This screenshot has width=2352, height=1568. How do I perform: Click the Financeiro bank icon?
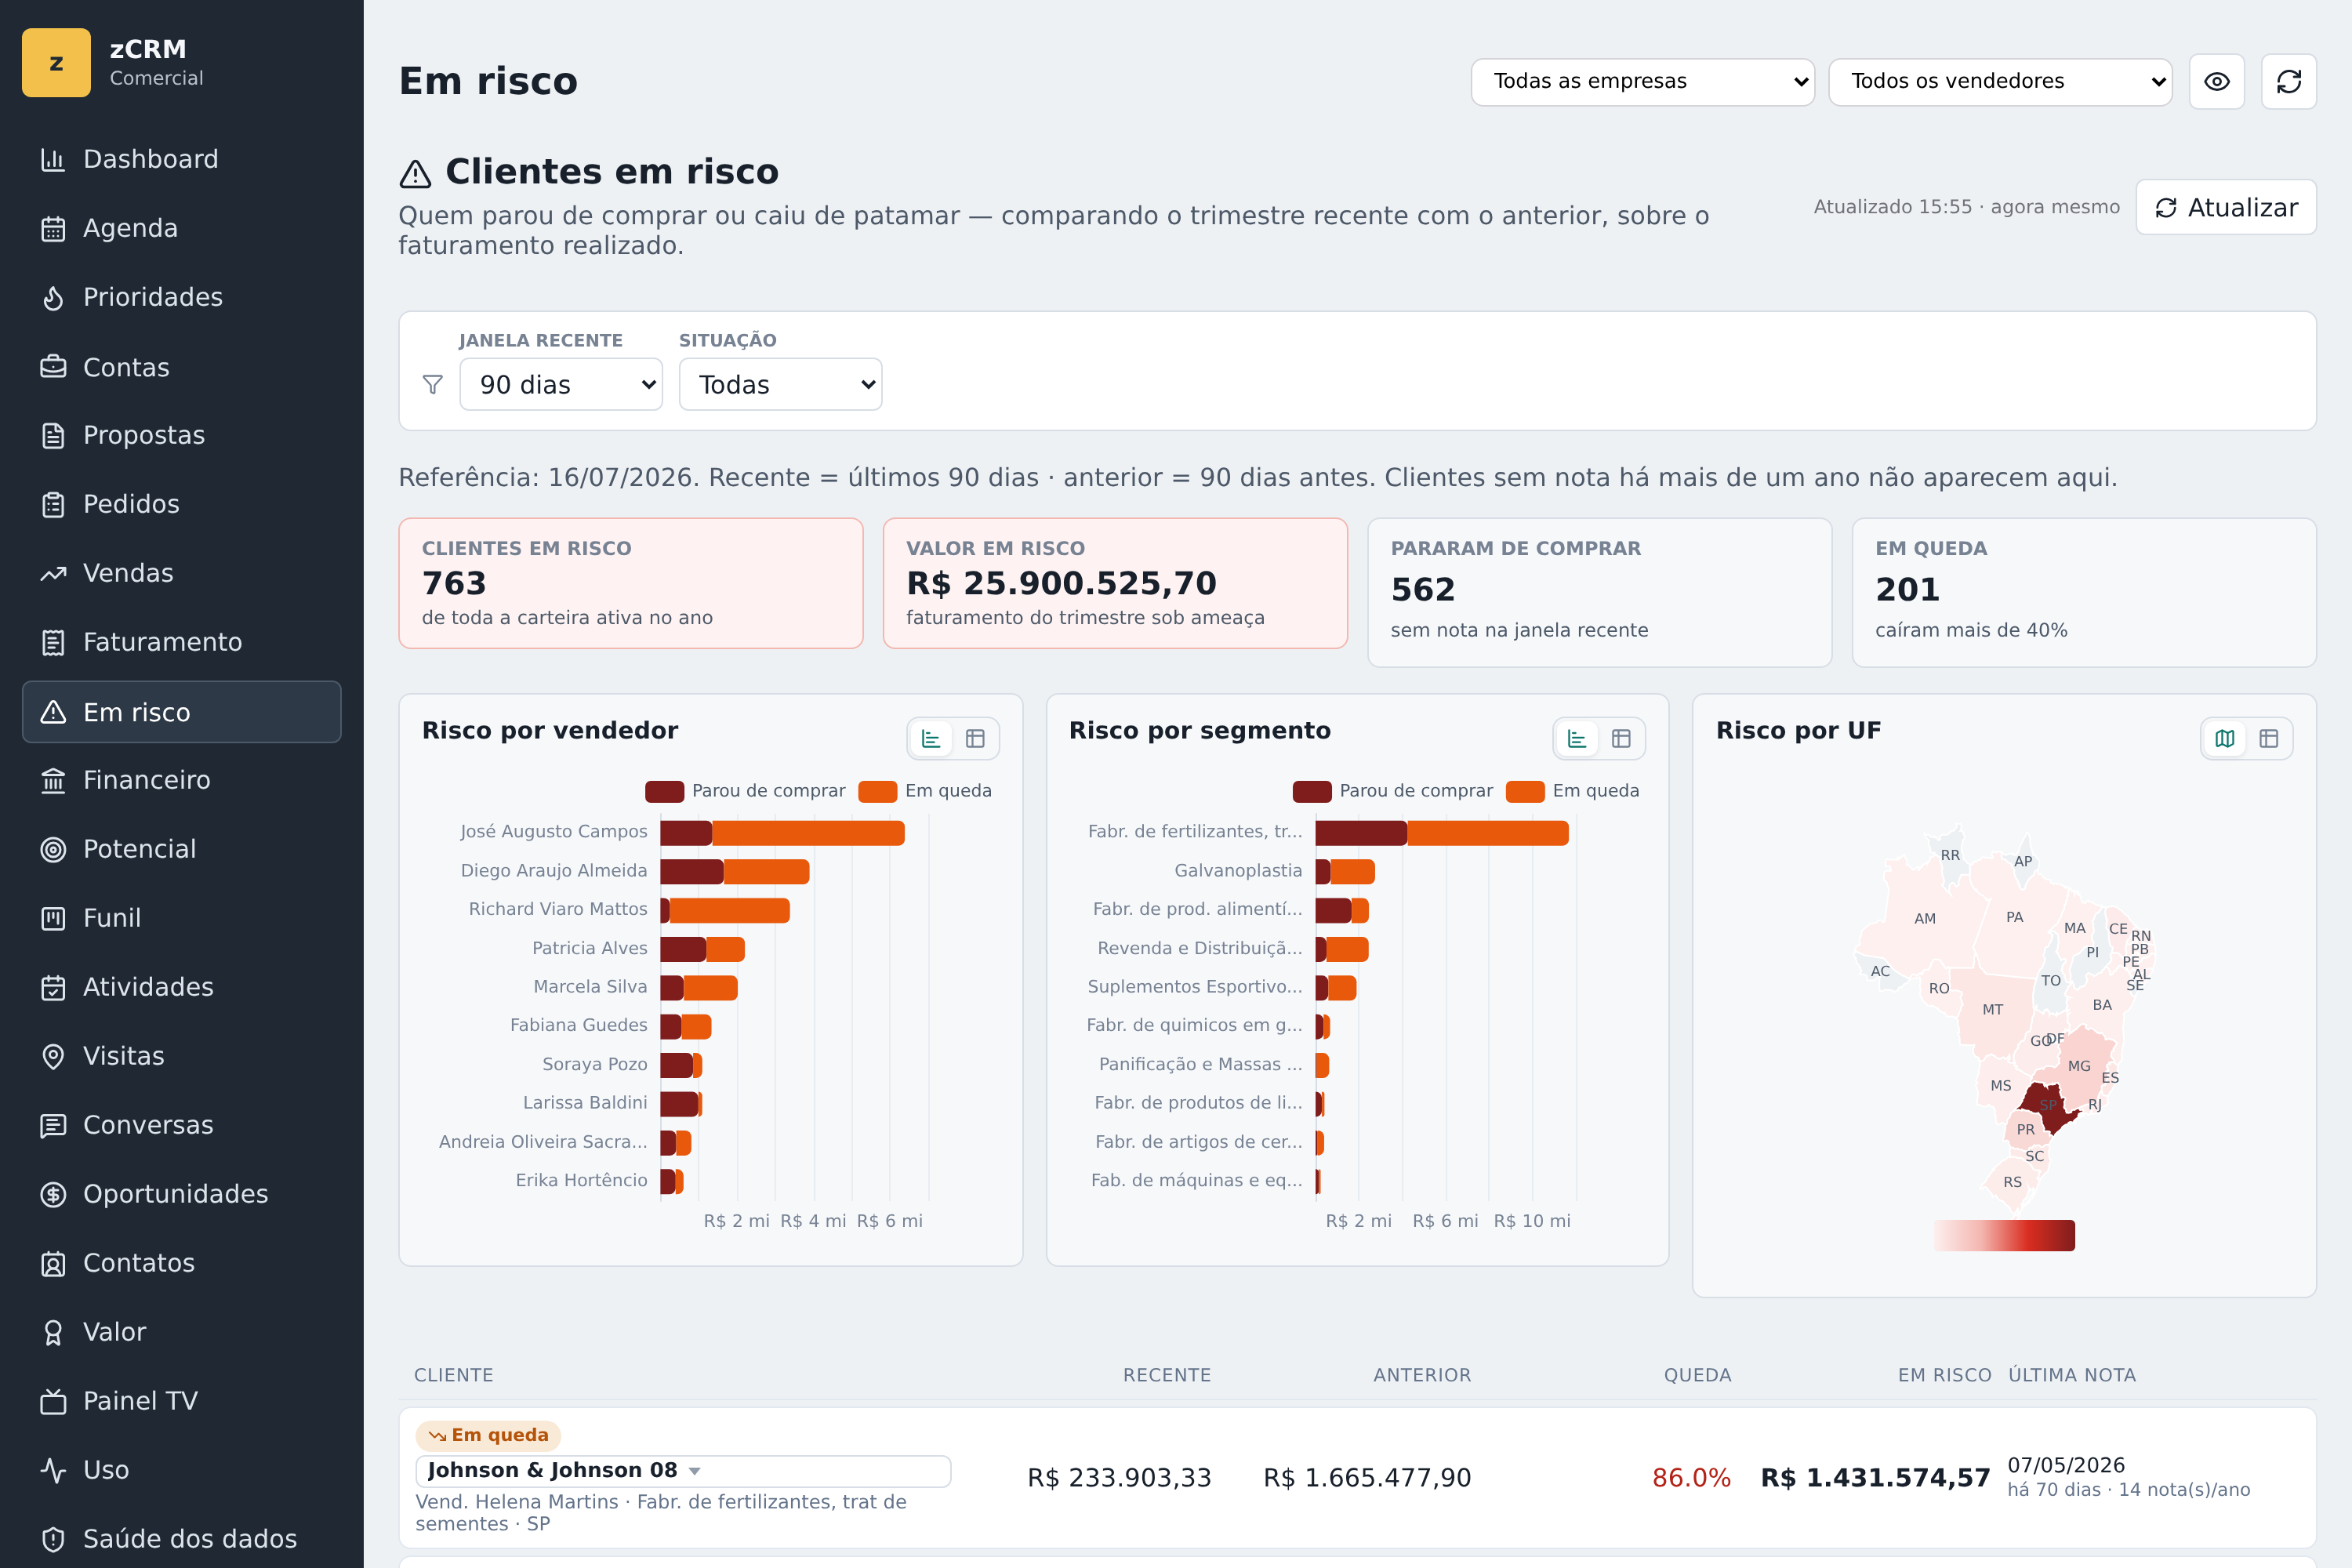pos(53,780)
